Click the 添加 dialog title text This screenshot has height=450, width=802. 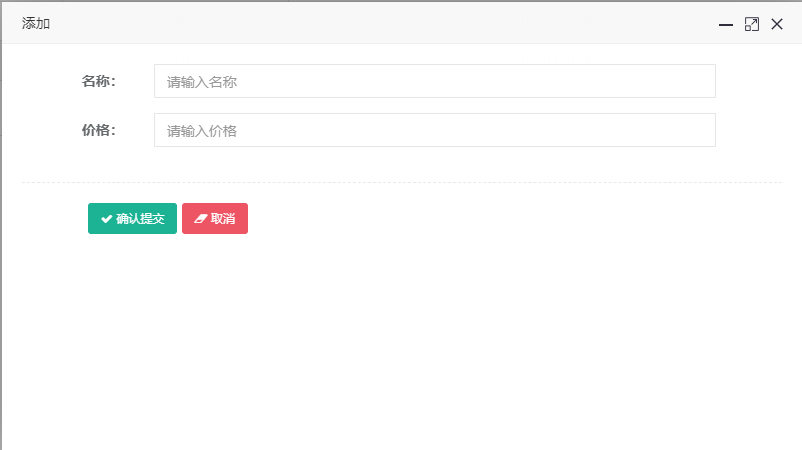36,24
